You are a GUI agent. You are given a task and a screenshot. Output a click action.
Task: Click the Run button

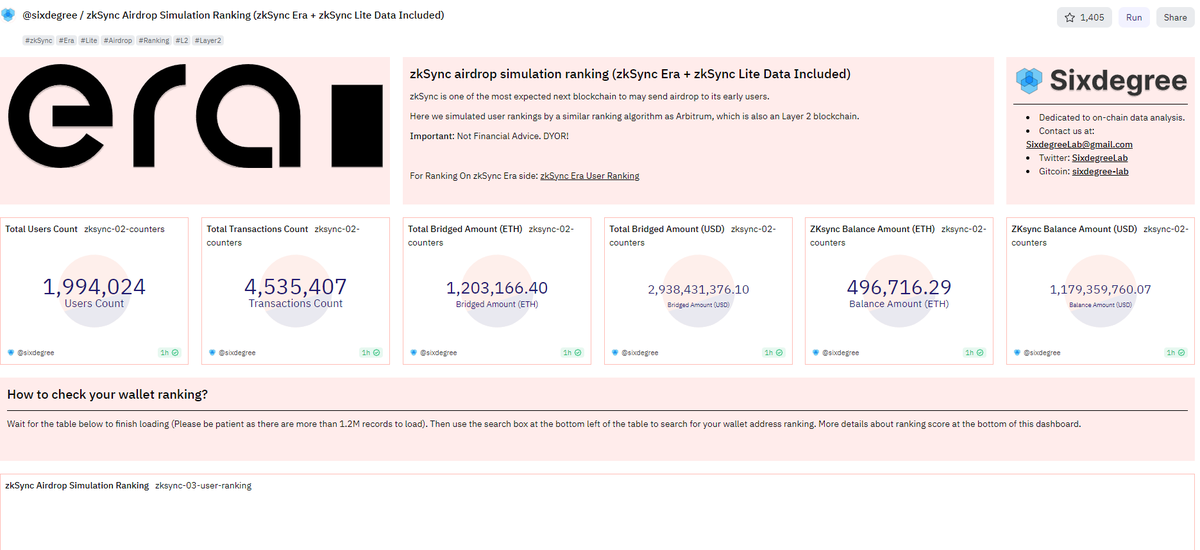(x=1134, y=18)
